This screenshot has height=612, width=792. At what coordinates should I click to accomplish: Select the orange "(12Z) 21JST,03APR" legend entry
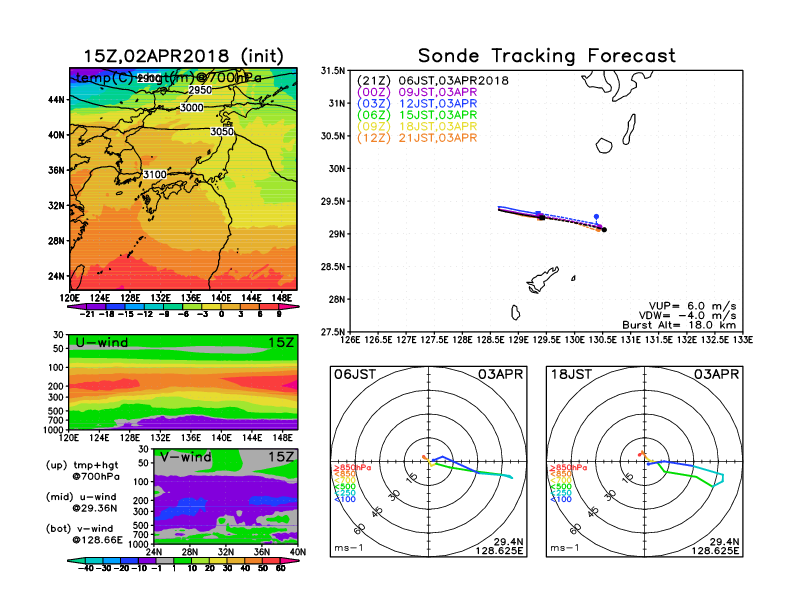tap(417, 138)
